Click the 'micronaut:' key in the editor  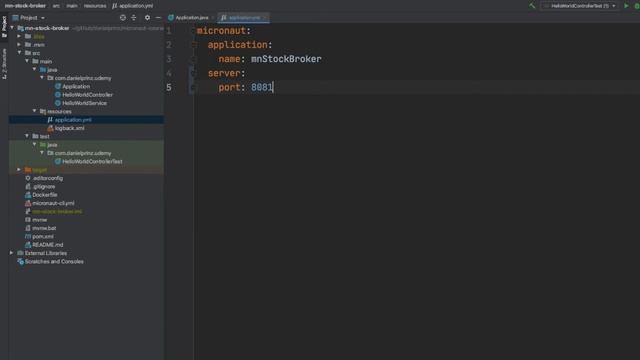click(224, 31)
